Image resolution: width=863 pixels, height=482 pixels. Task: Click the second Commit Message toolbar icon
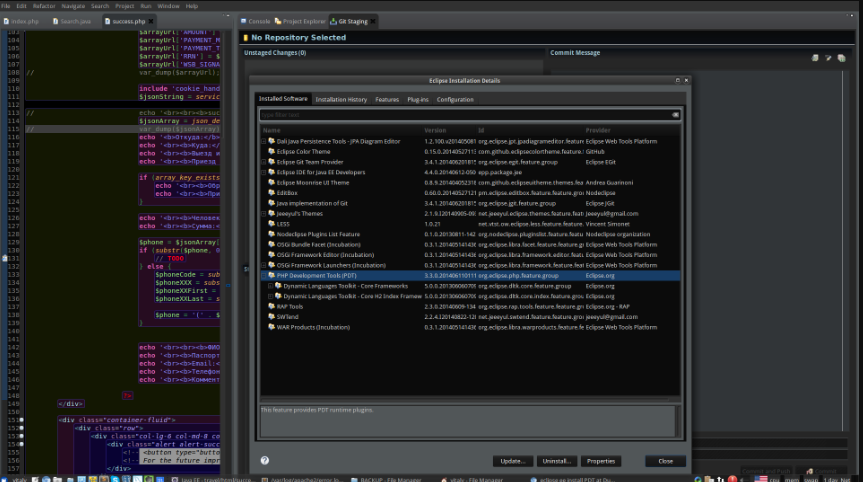[x=828, y=58]
